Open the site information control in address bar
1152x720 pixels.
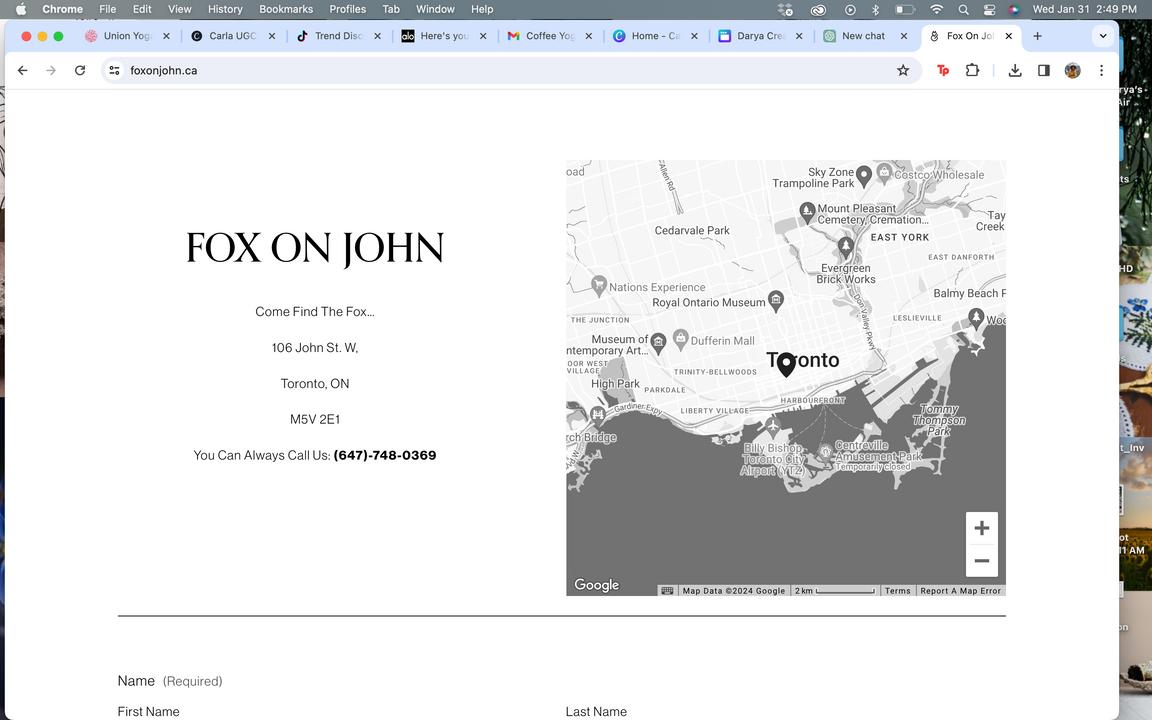114,71
